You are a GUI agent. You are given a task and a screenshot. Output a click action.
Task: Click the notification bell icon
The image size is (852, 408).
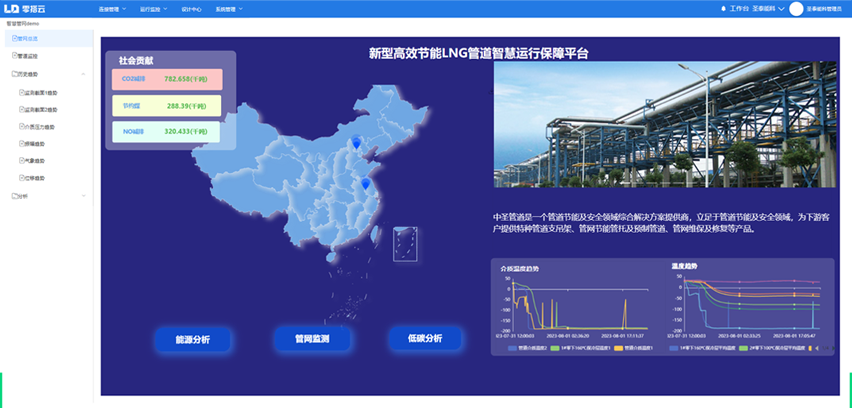point(724,8)
